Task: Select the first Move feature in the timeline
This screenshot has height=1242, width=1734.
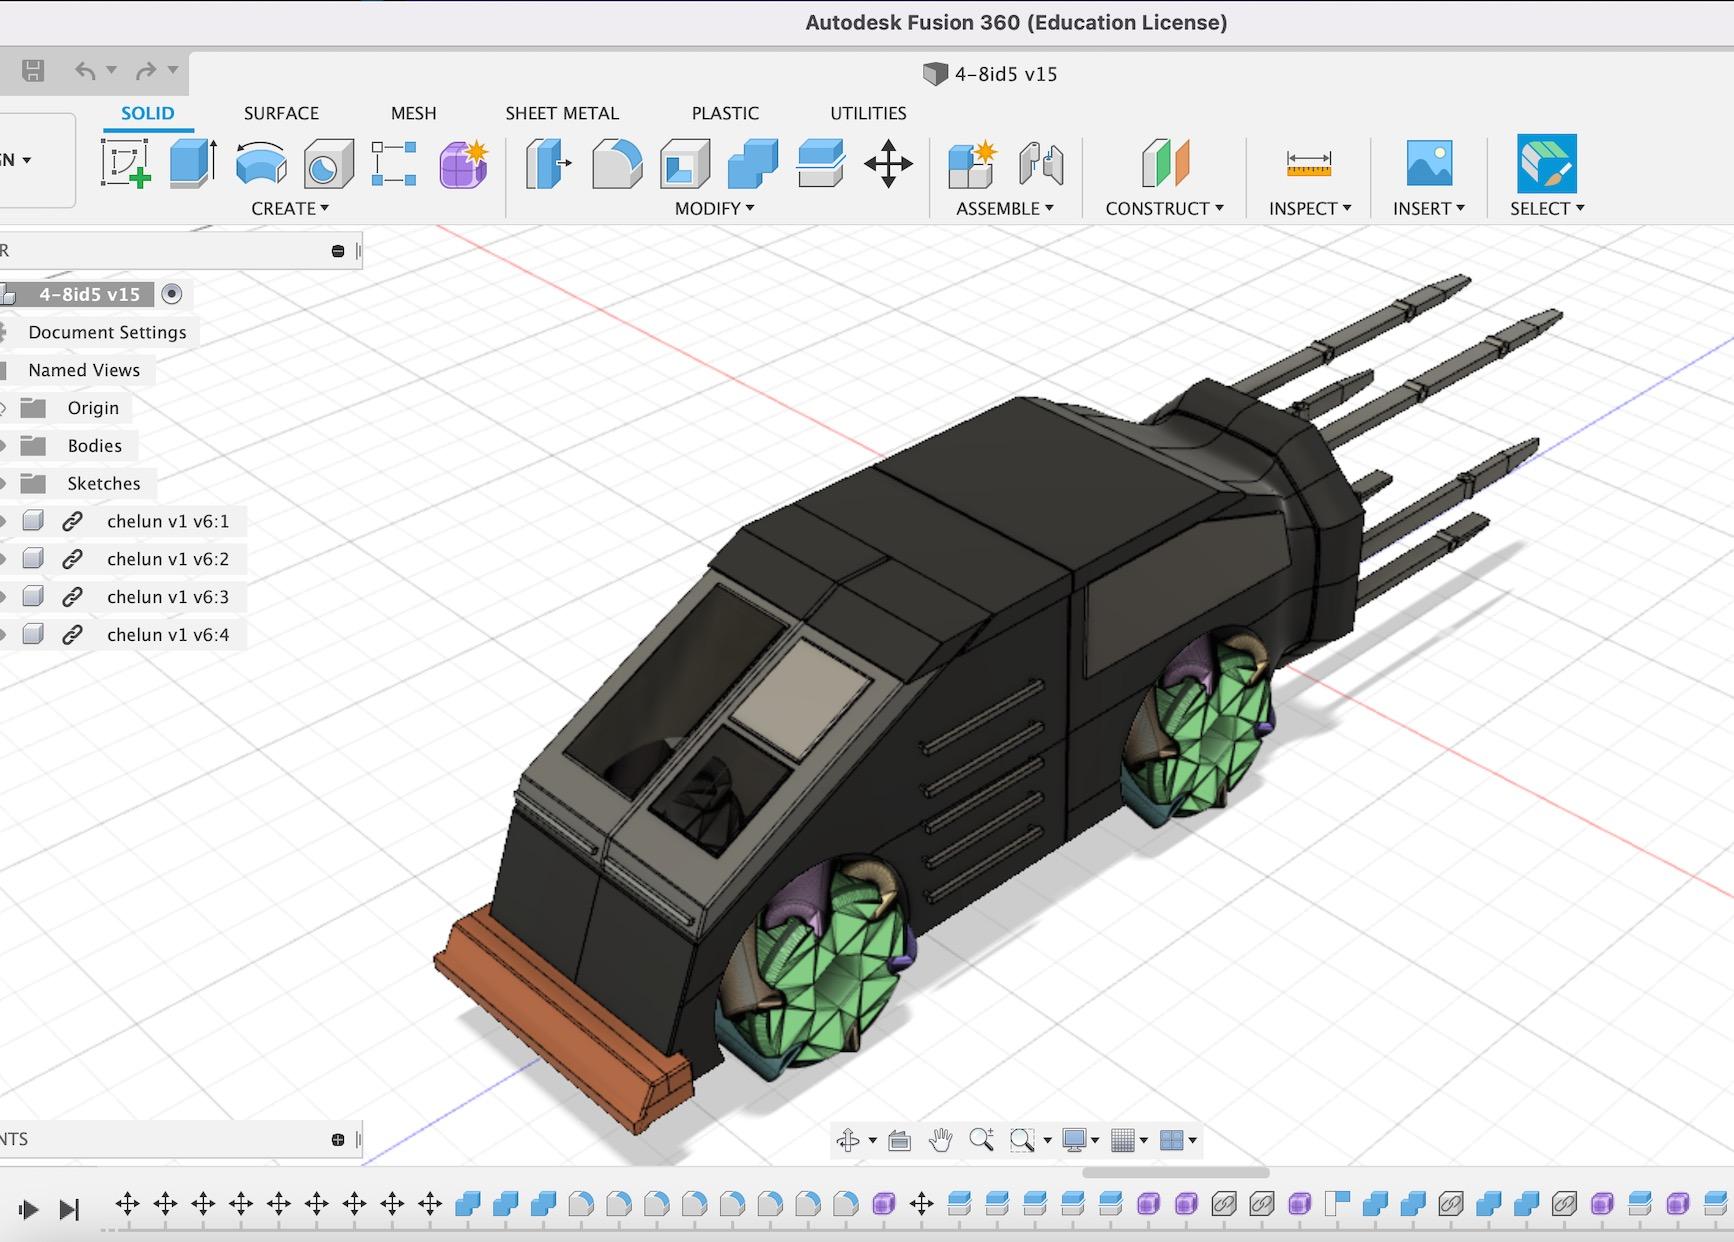Action: (x=127, y=1204)
